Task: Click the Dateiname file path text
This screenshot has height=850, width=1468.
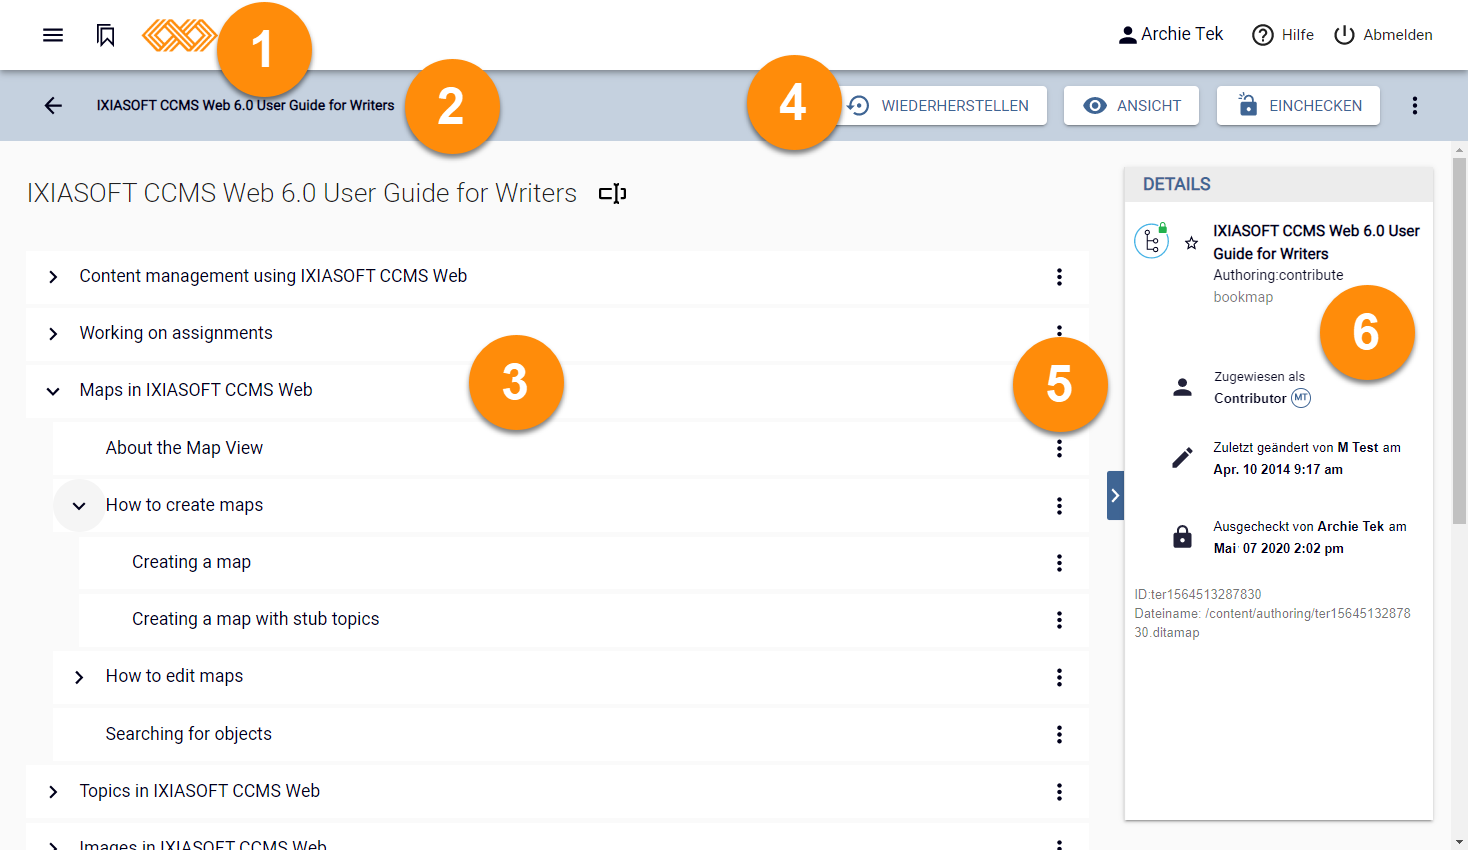Action: pos(1272,623)
